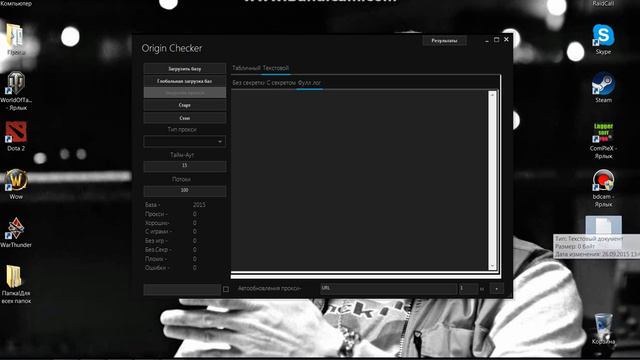Click the Без игр counter label

pos(156,241)
